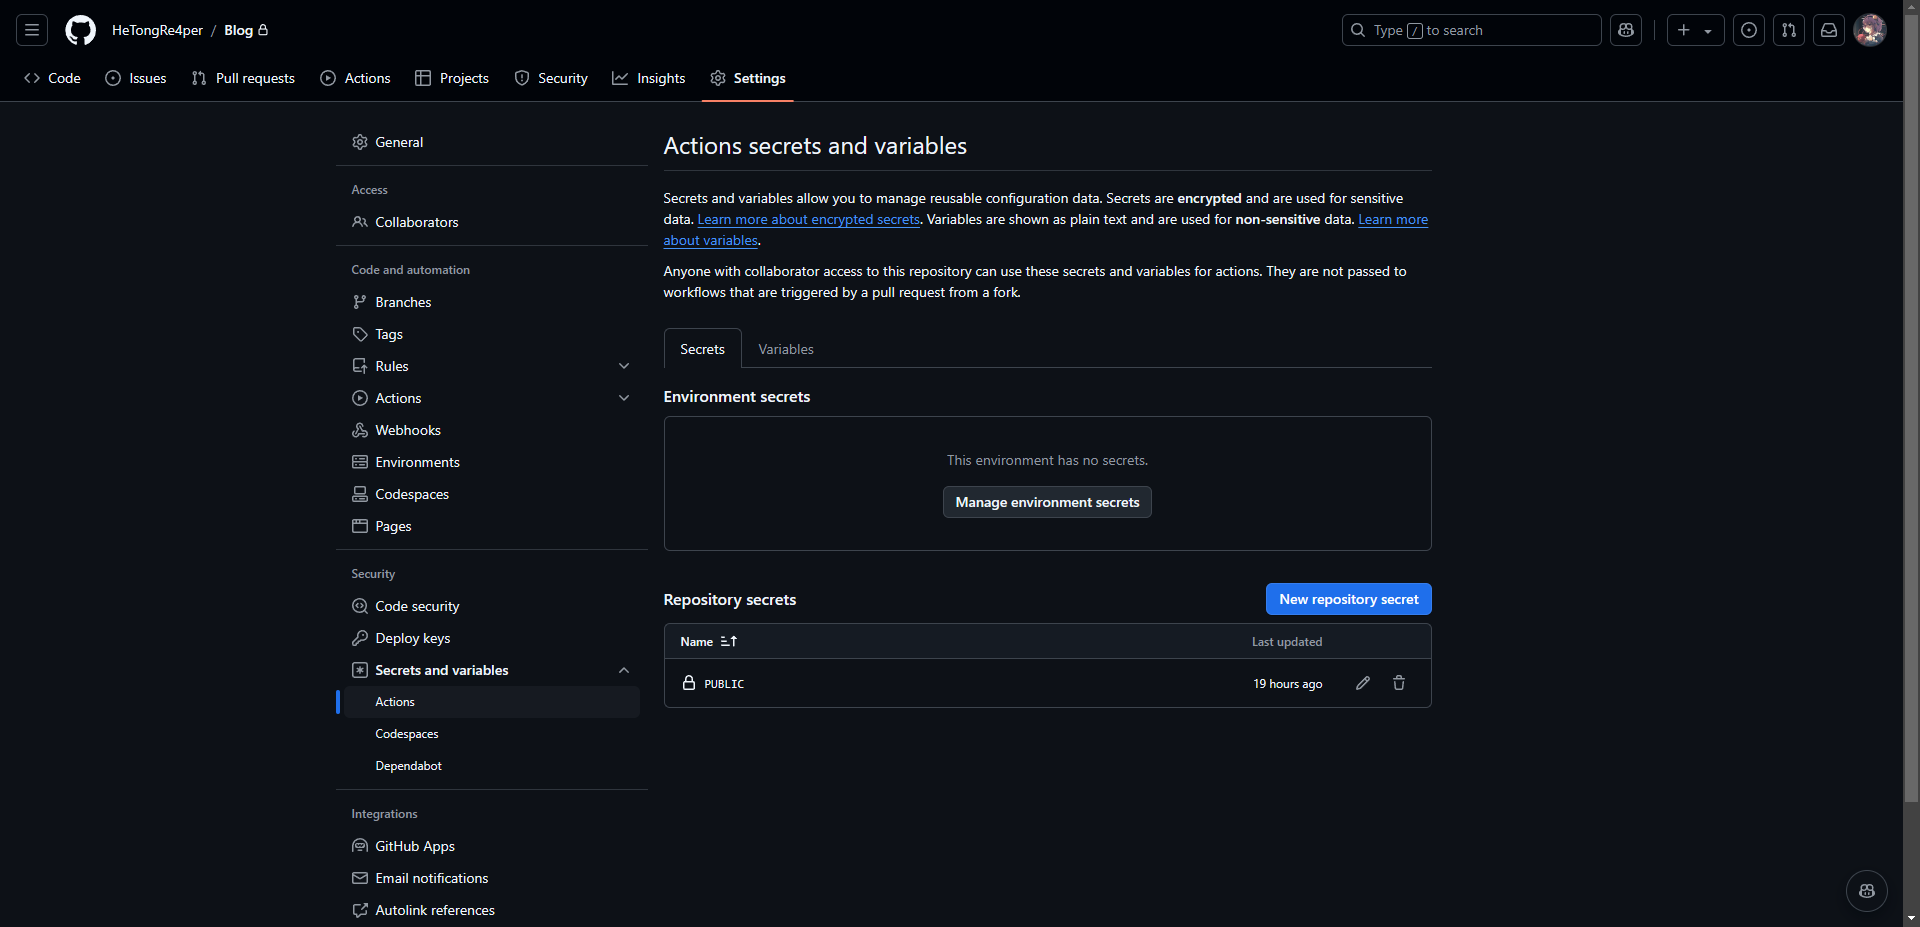Viewport: 1920px width, 927px height.
Task: Switch to the Variables tab
Action: (x=785, y=349)
